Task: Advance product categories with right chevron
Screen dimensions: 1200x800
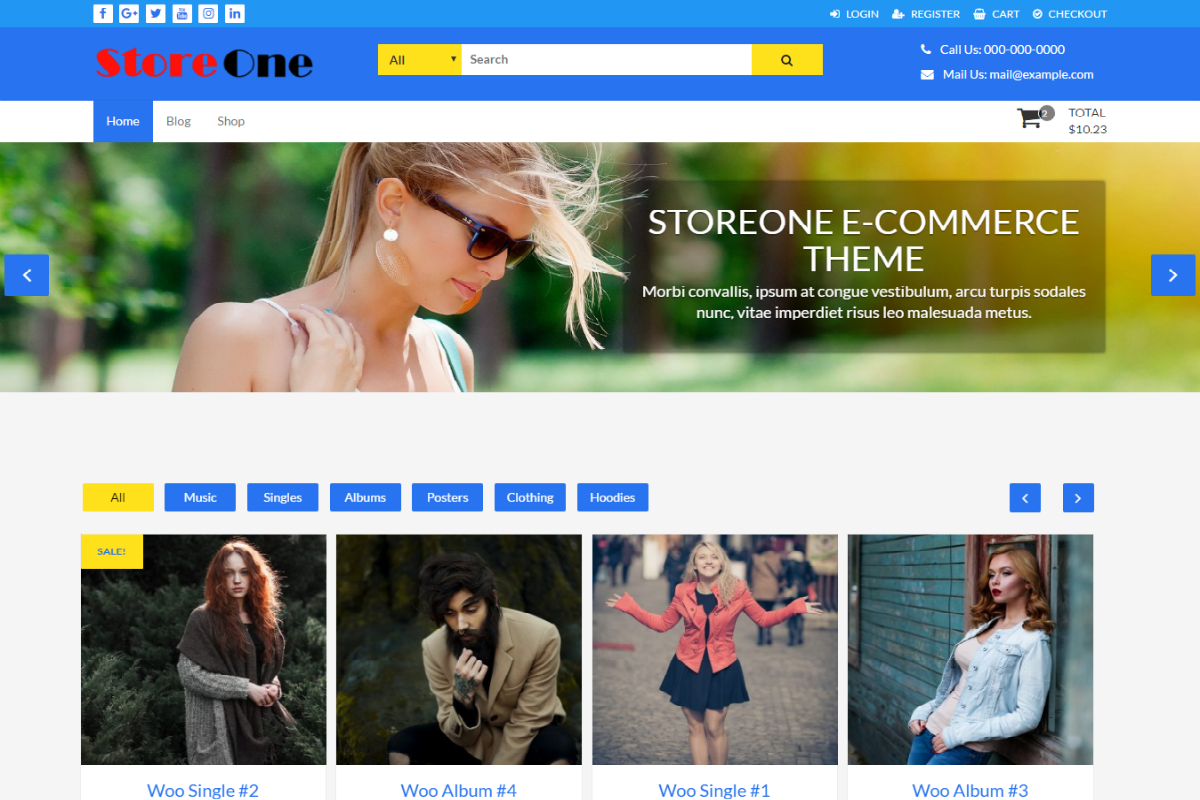Action: coord(1078,497)
